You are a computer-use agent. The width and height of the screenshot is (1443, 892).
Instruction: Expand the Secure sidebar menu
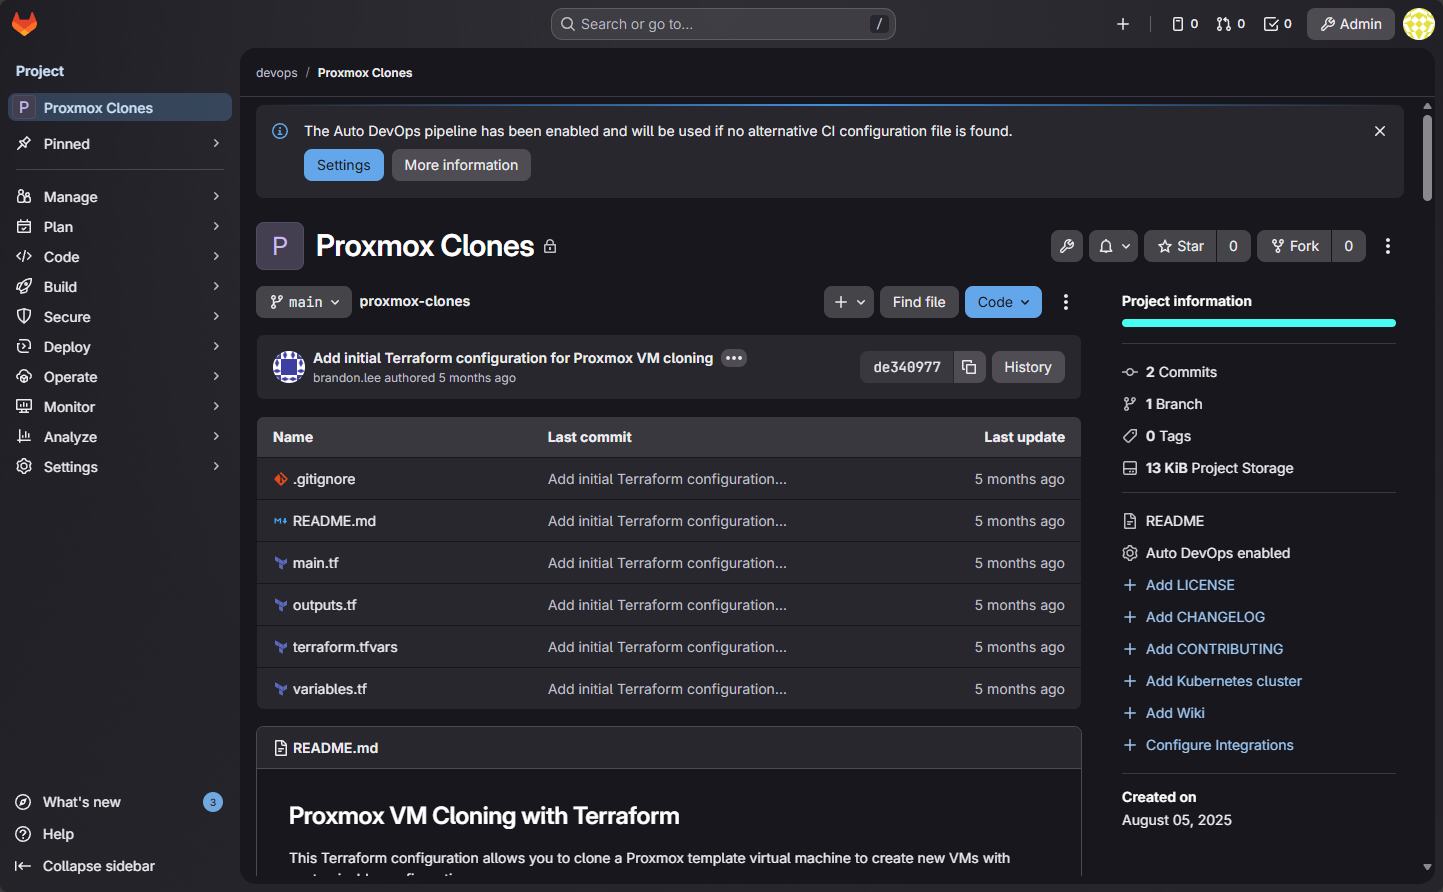(120, 317)
